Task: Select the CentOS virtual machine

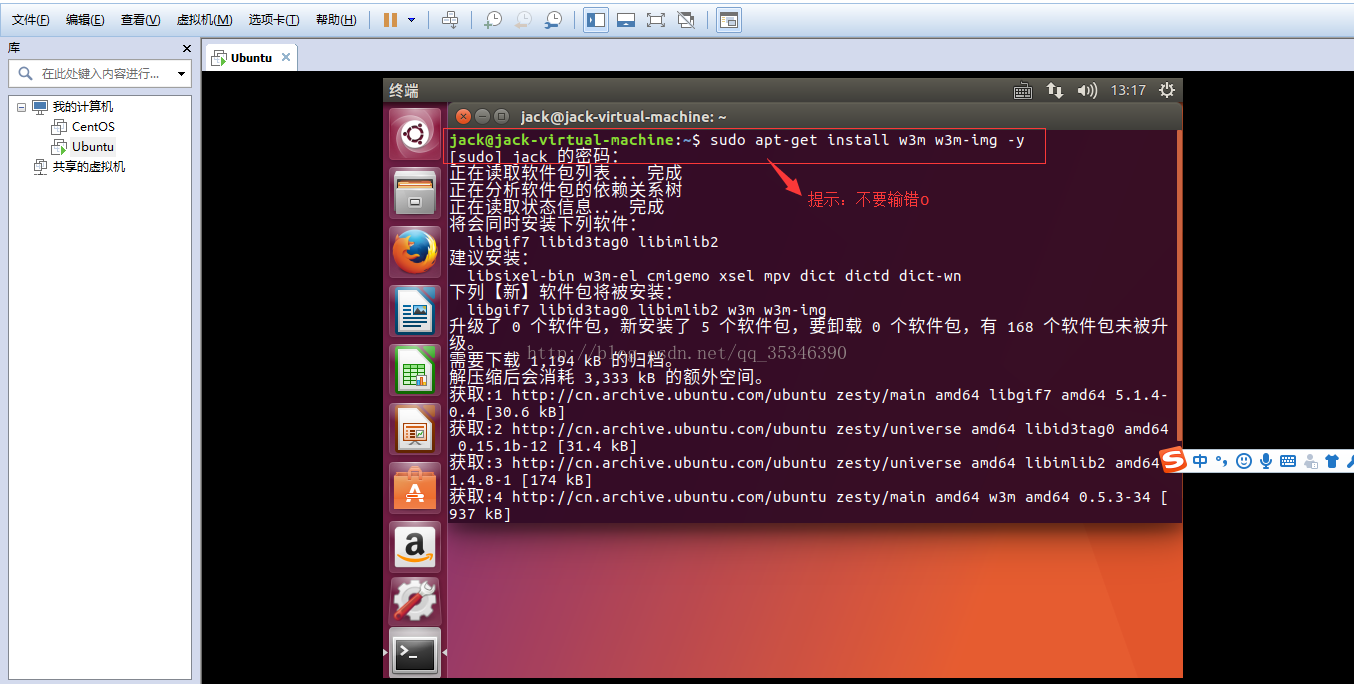Action: [x=93, y=127]
